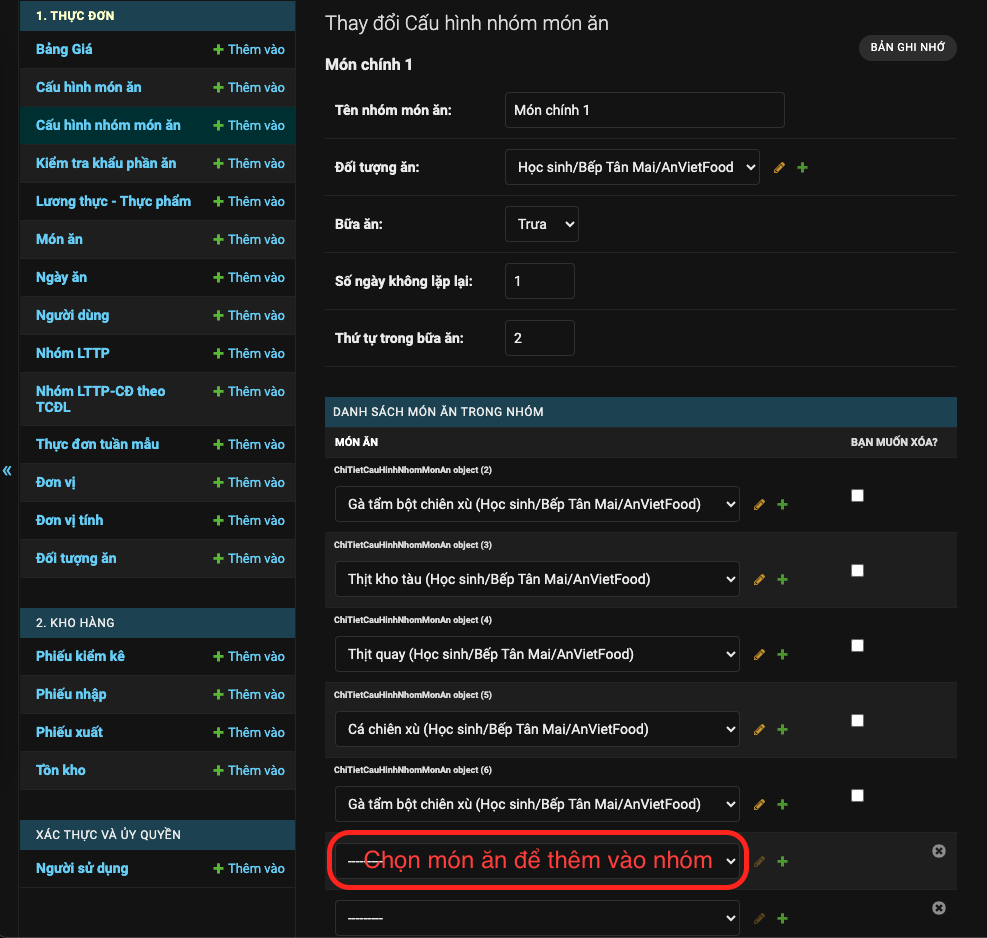Check the delete box for Thịt kho tàu
The width and height of the screenshot is (987, 938).
[x=857, y=570]
